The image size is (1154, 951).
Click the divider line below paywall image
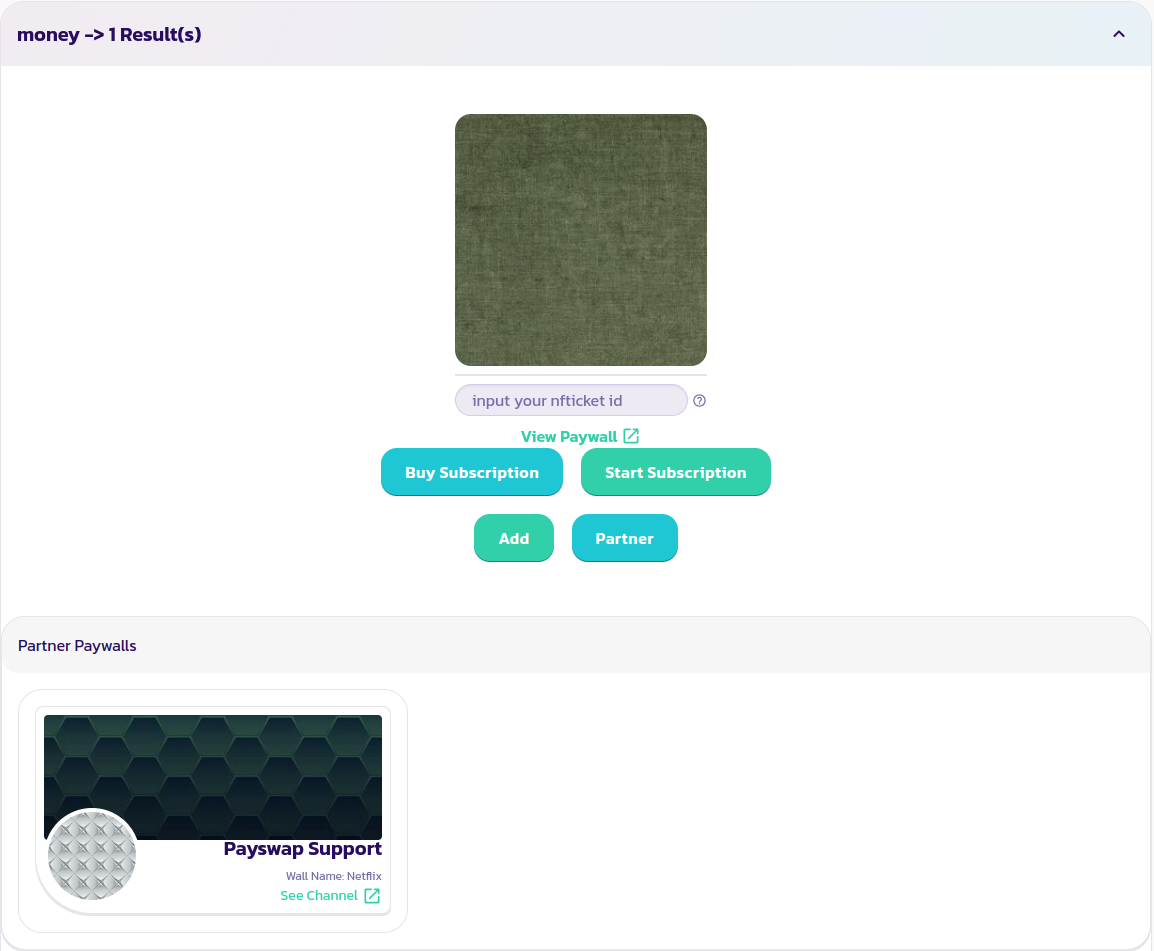click(580, 376)
